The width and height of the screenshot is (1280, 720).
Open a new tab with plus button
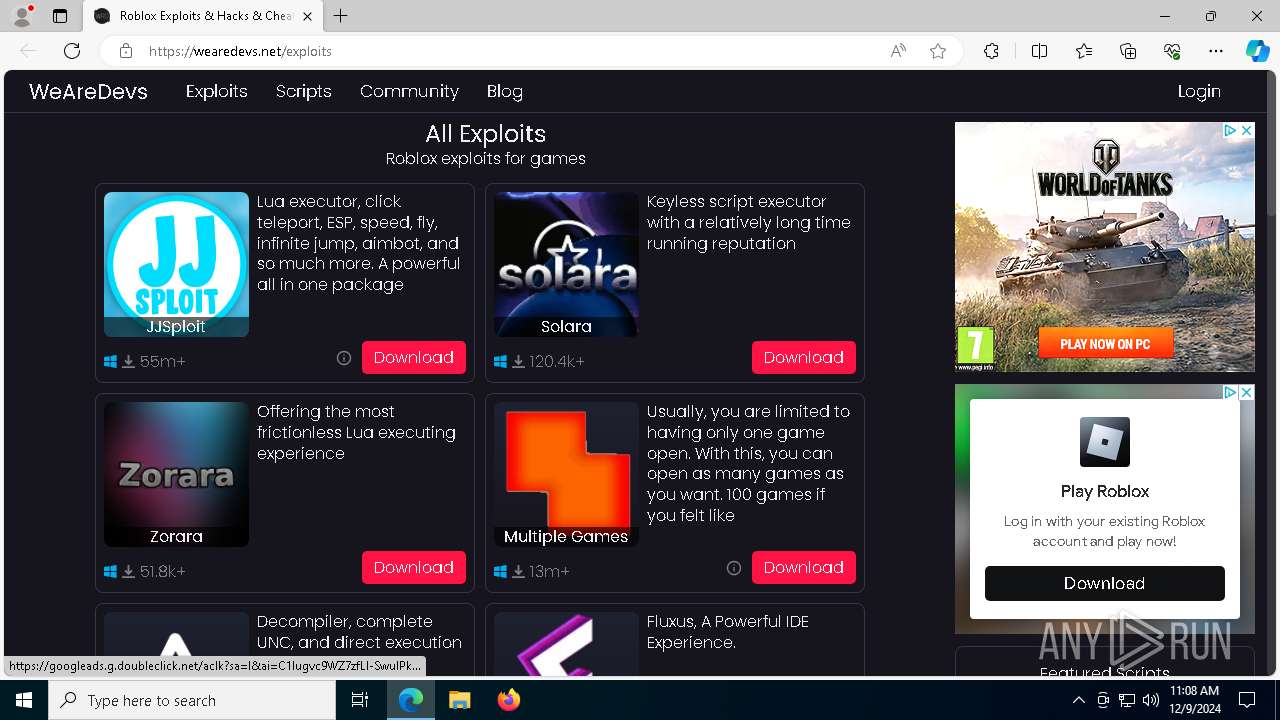click(x=341, y=16)
